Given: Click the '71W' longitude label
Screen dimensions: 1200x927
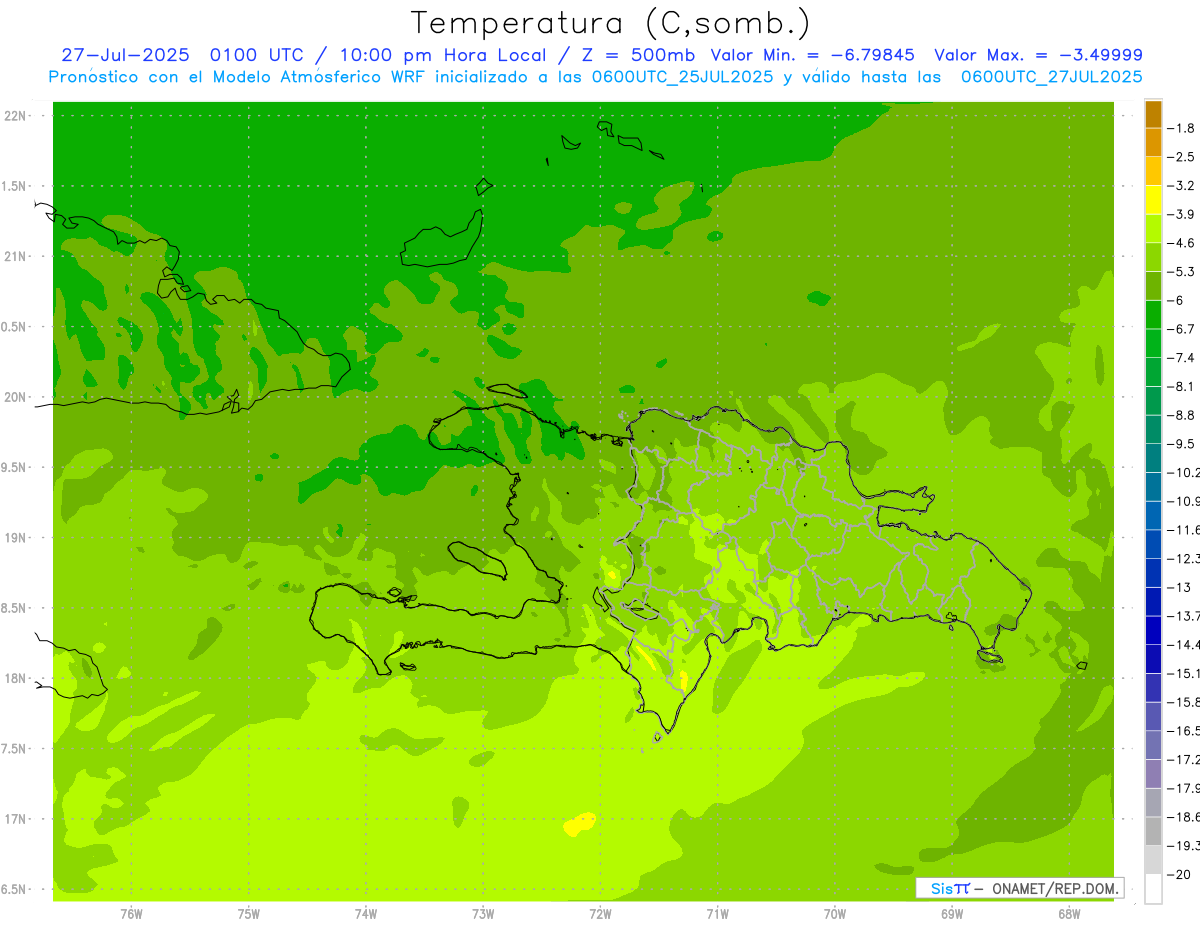Looking at the screenshot, I should pyautogui.click(x=717, y=914).
